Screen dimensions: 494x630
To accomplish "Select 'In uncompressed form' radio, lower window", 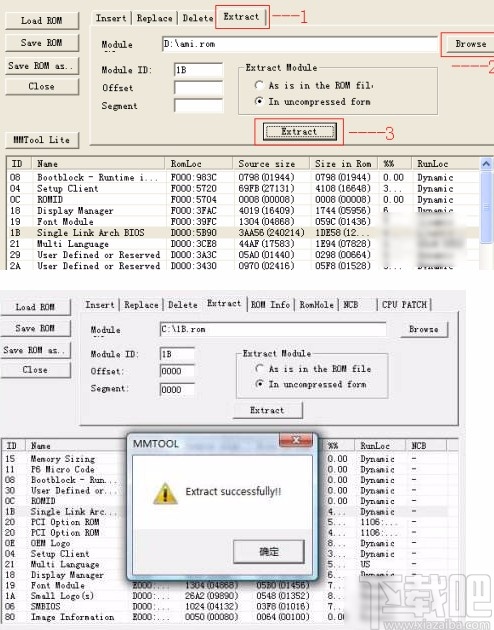I will click(259, 384).
